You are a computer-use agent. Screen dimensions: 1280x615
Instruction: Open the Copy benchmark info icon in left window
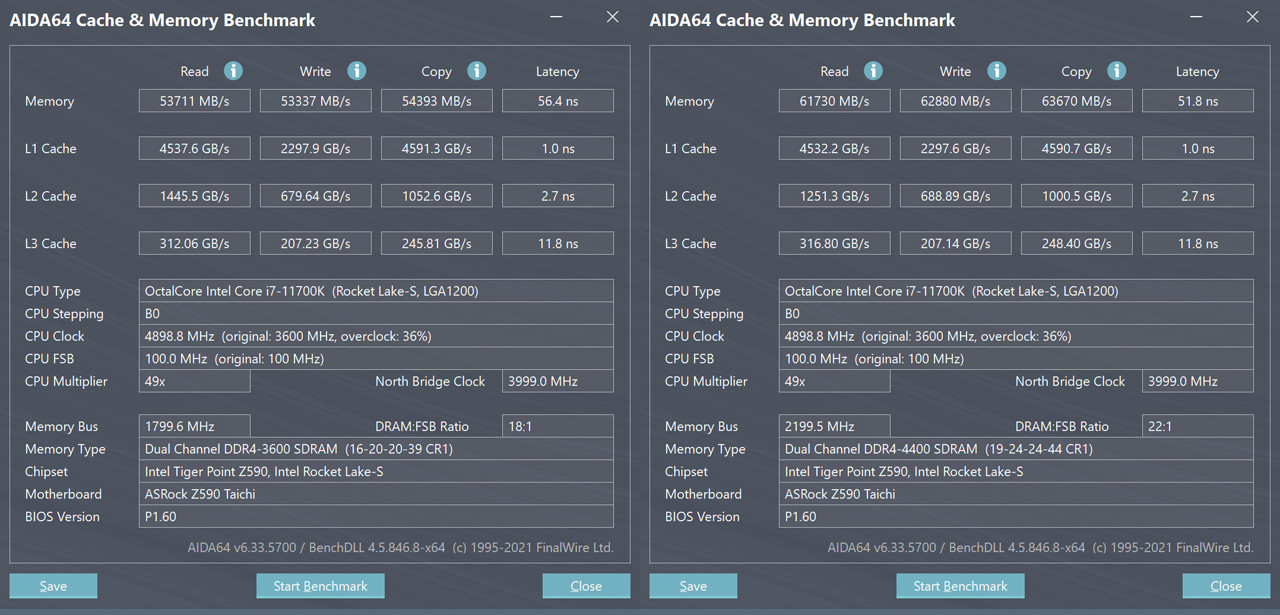click(477, 71)
